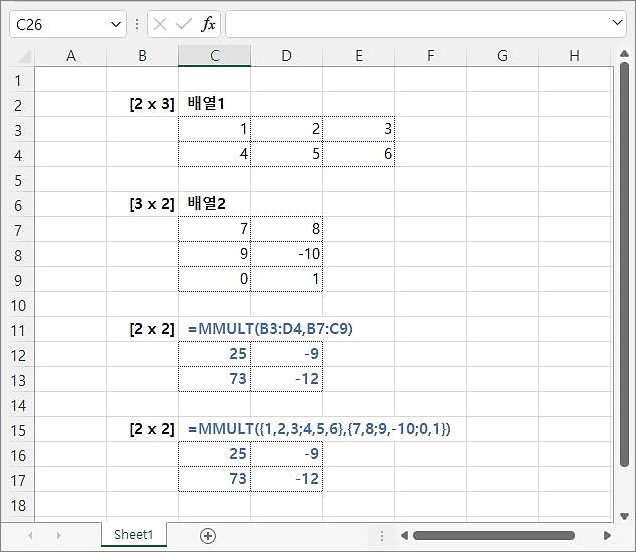Screen dimensions: 636x552
Task: Switch to the Sheet1 tab
Action: [x=134, y=535]
